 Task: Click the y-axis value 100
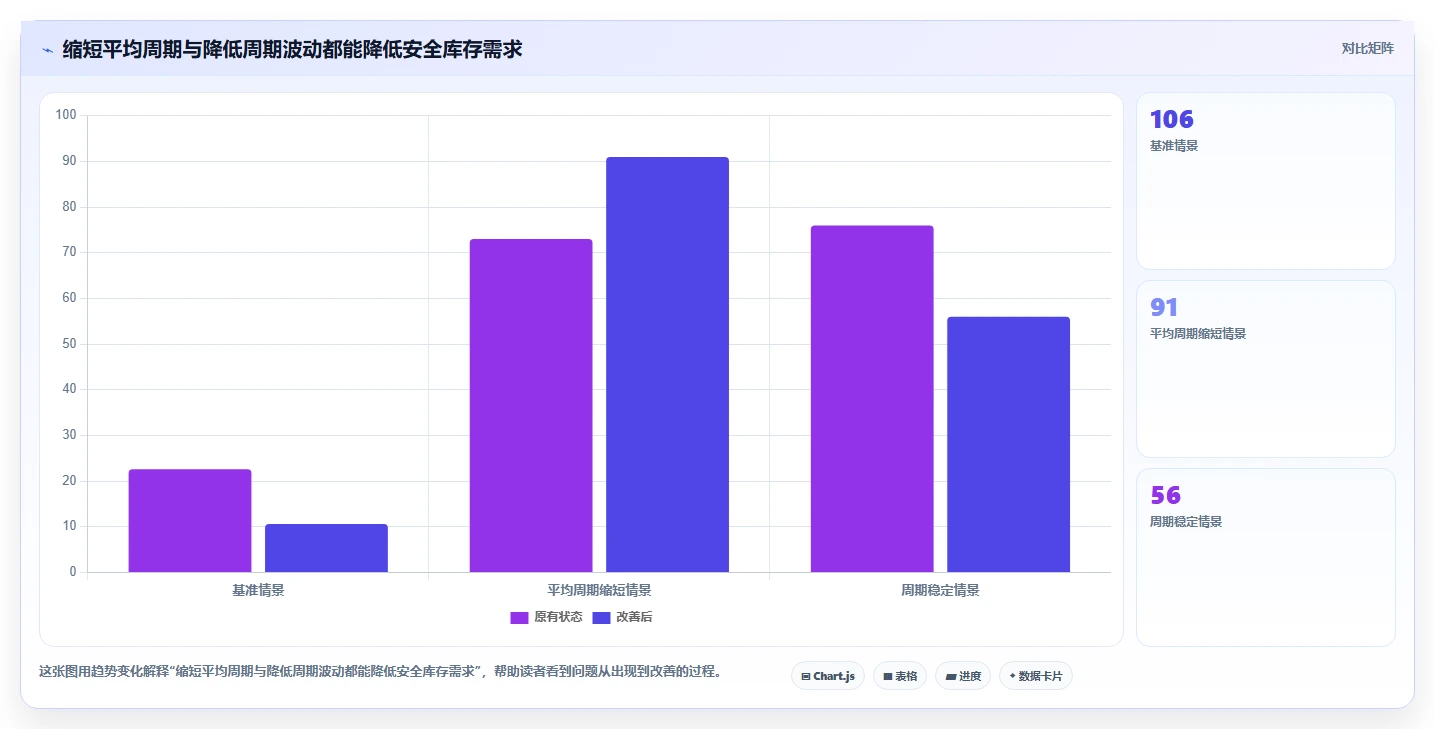coord(66,115)
